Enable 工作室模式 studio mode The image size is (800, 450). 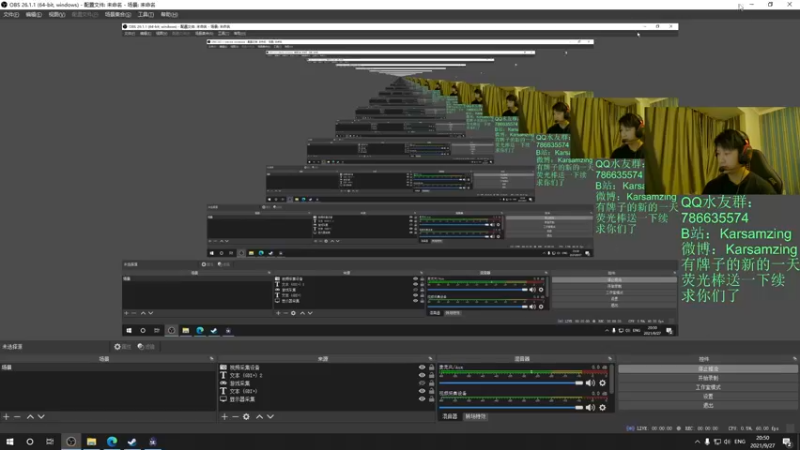tap(708, 387)
